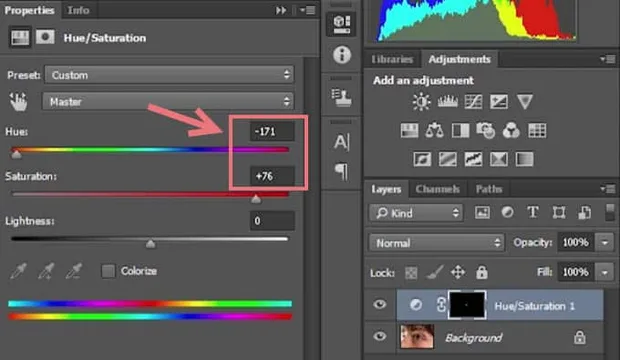Open the Opacity slider dropdown arrow

[x=605, y=242]
